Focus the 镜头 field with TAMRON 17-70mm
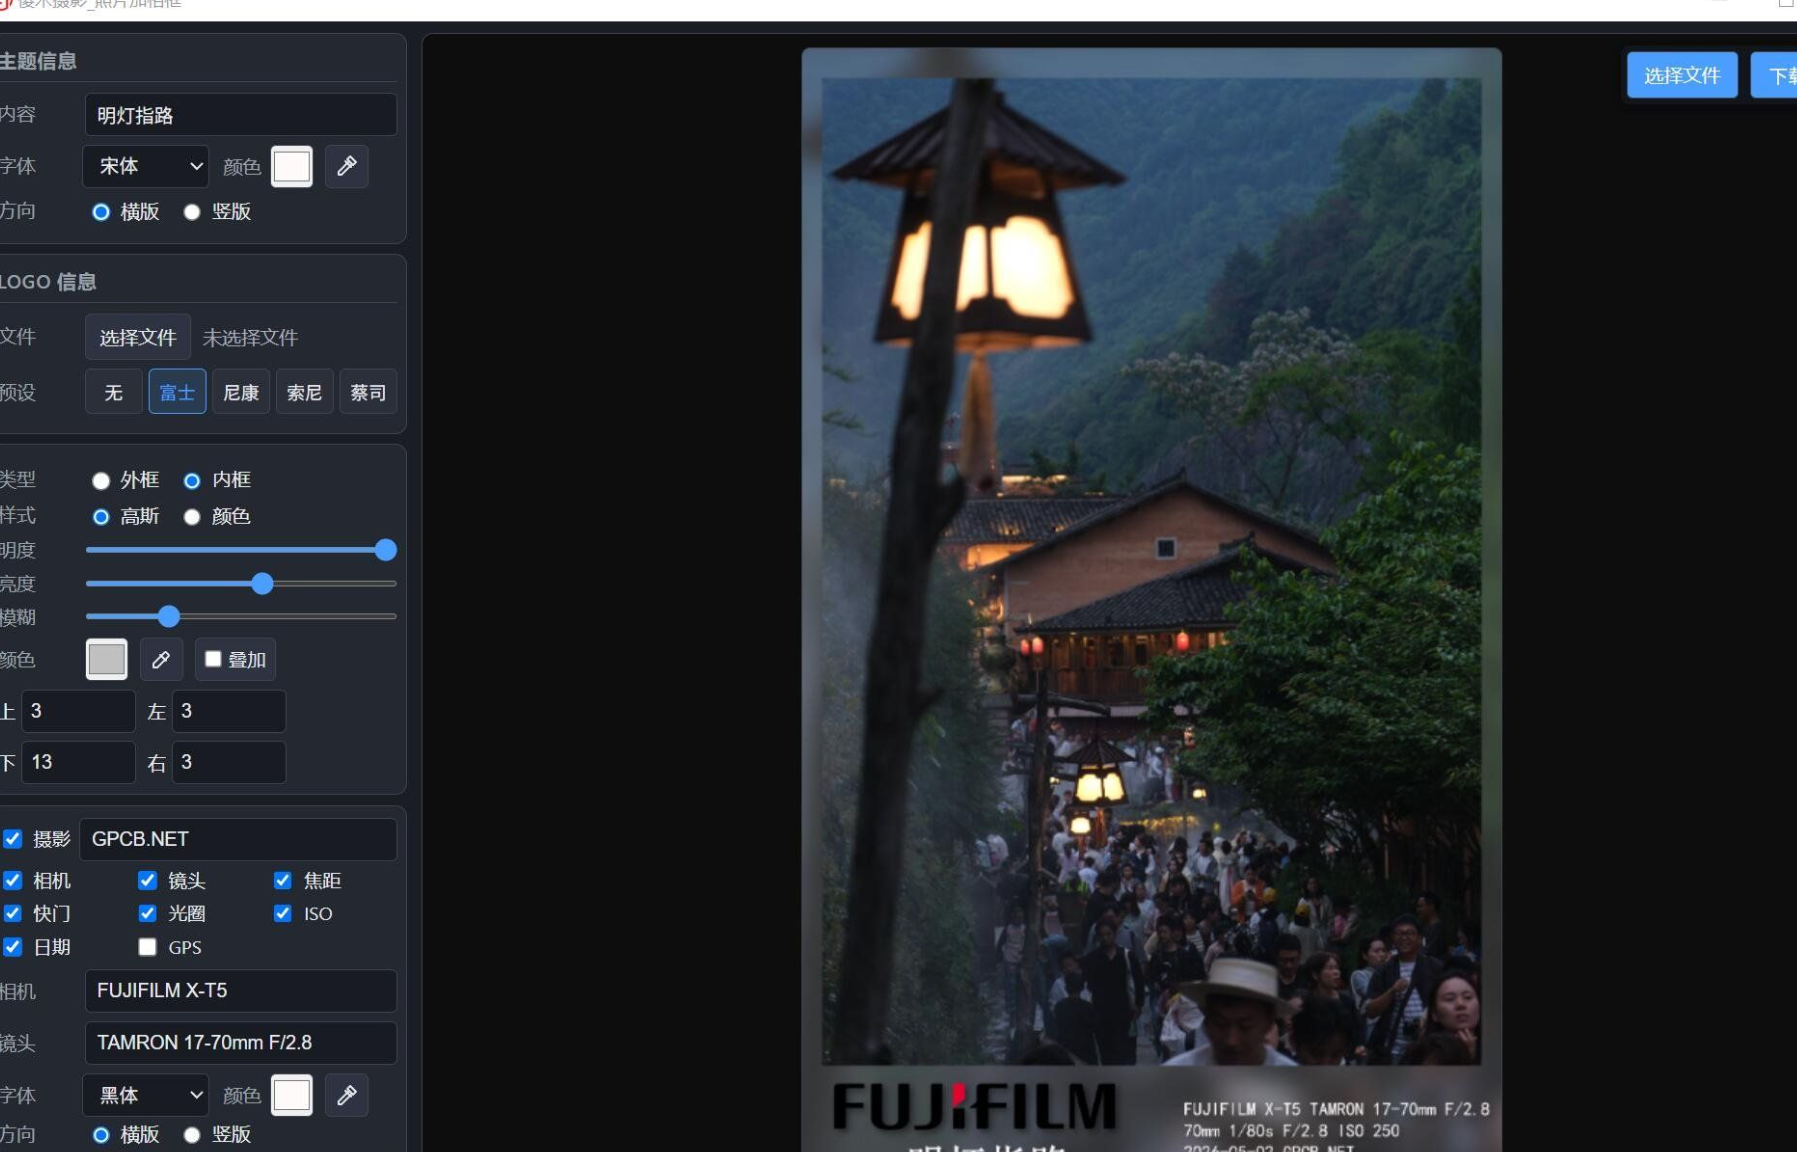 click(x=241, y=1042)
